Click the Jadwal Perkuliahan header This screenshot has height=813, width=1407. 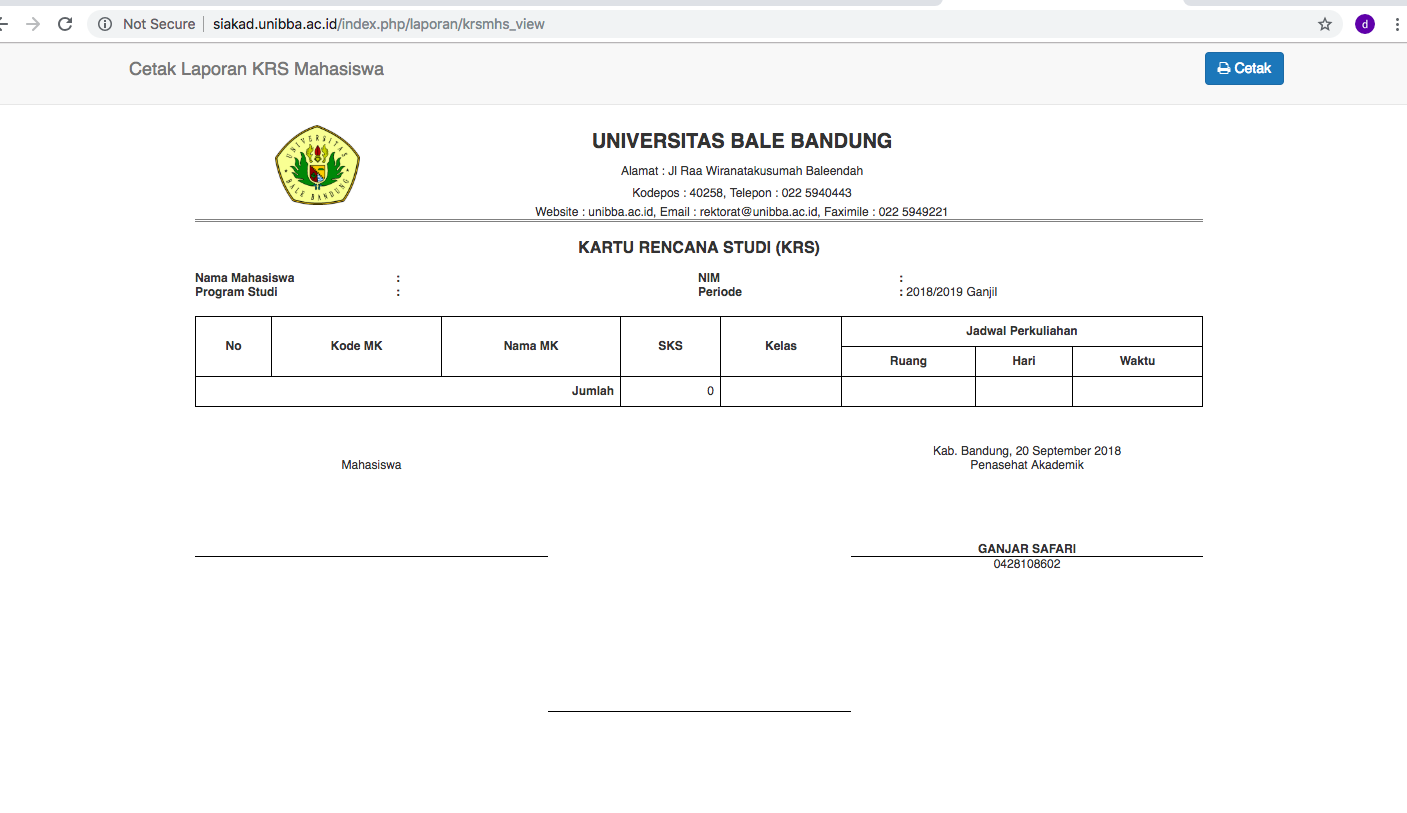click(x=1022, y=331)
